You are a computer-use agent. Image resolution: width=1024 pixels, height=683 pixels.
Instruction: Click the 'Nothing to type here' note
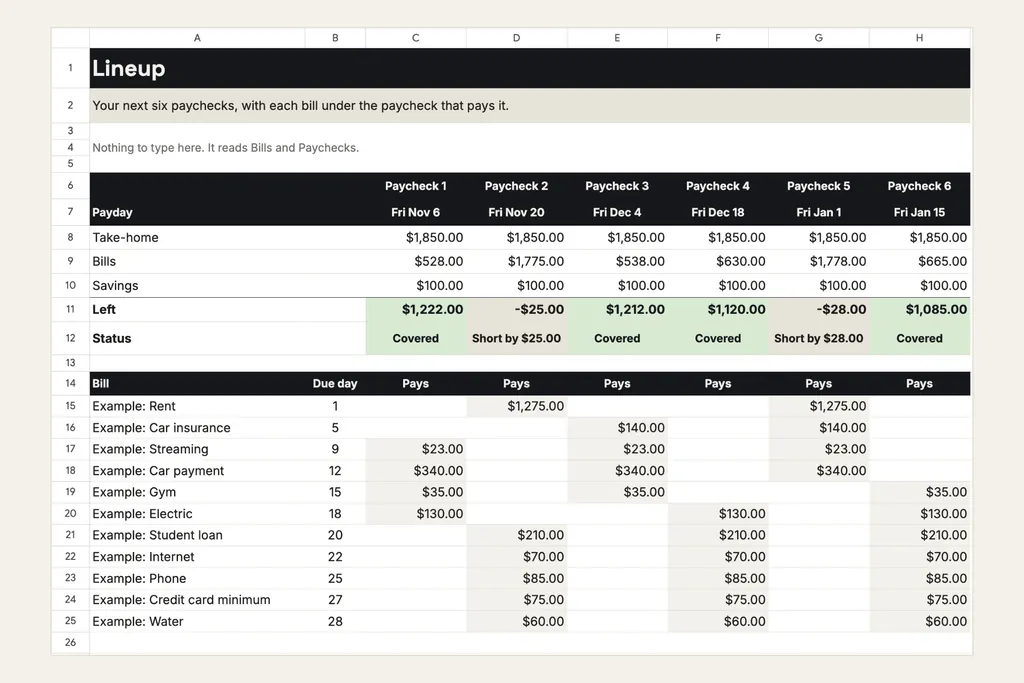225,148
